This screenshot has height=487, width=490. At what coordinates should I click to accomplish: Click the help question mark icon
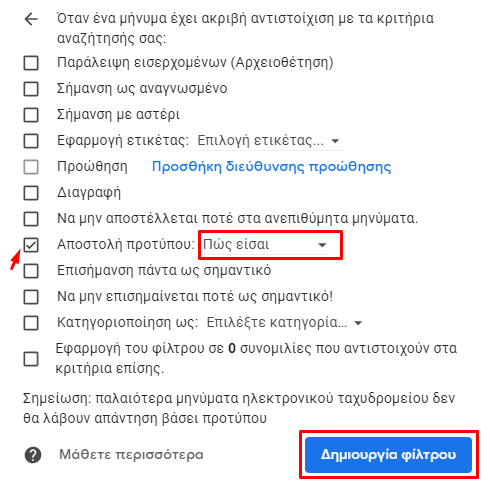33,455
